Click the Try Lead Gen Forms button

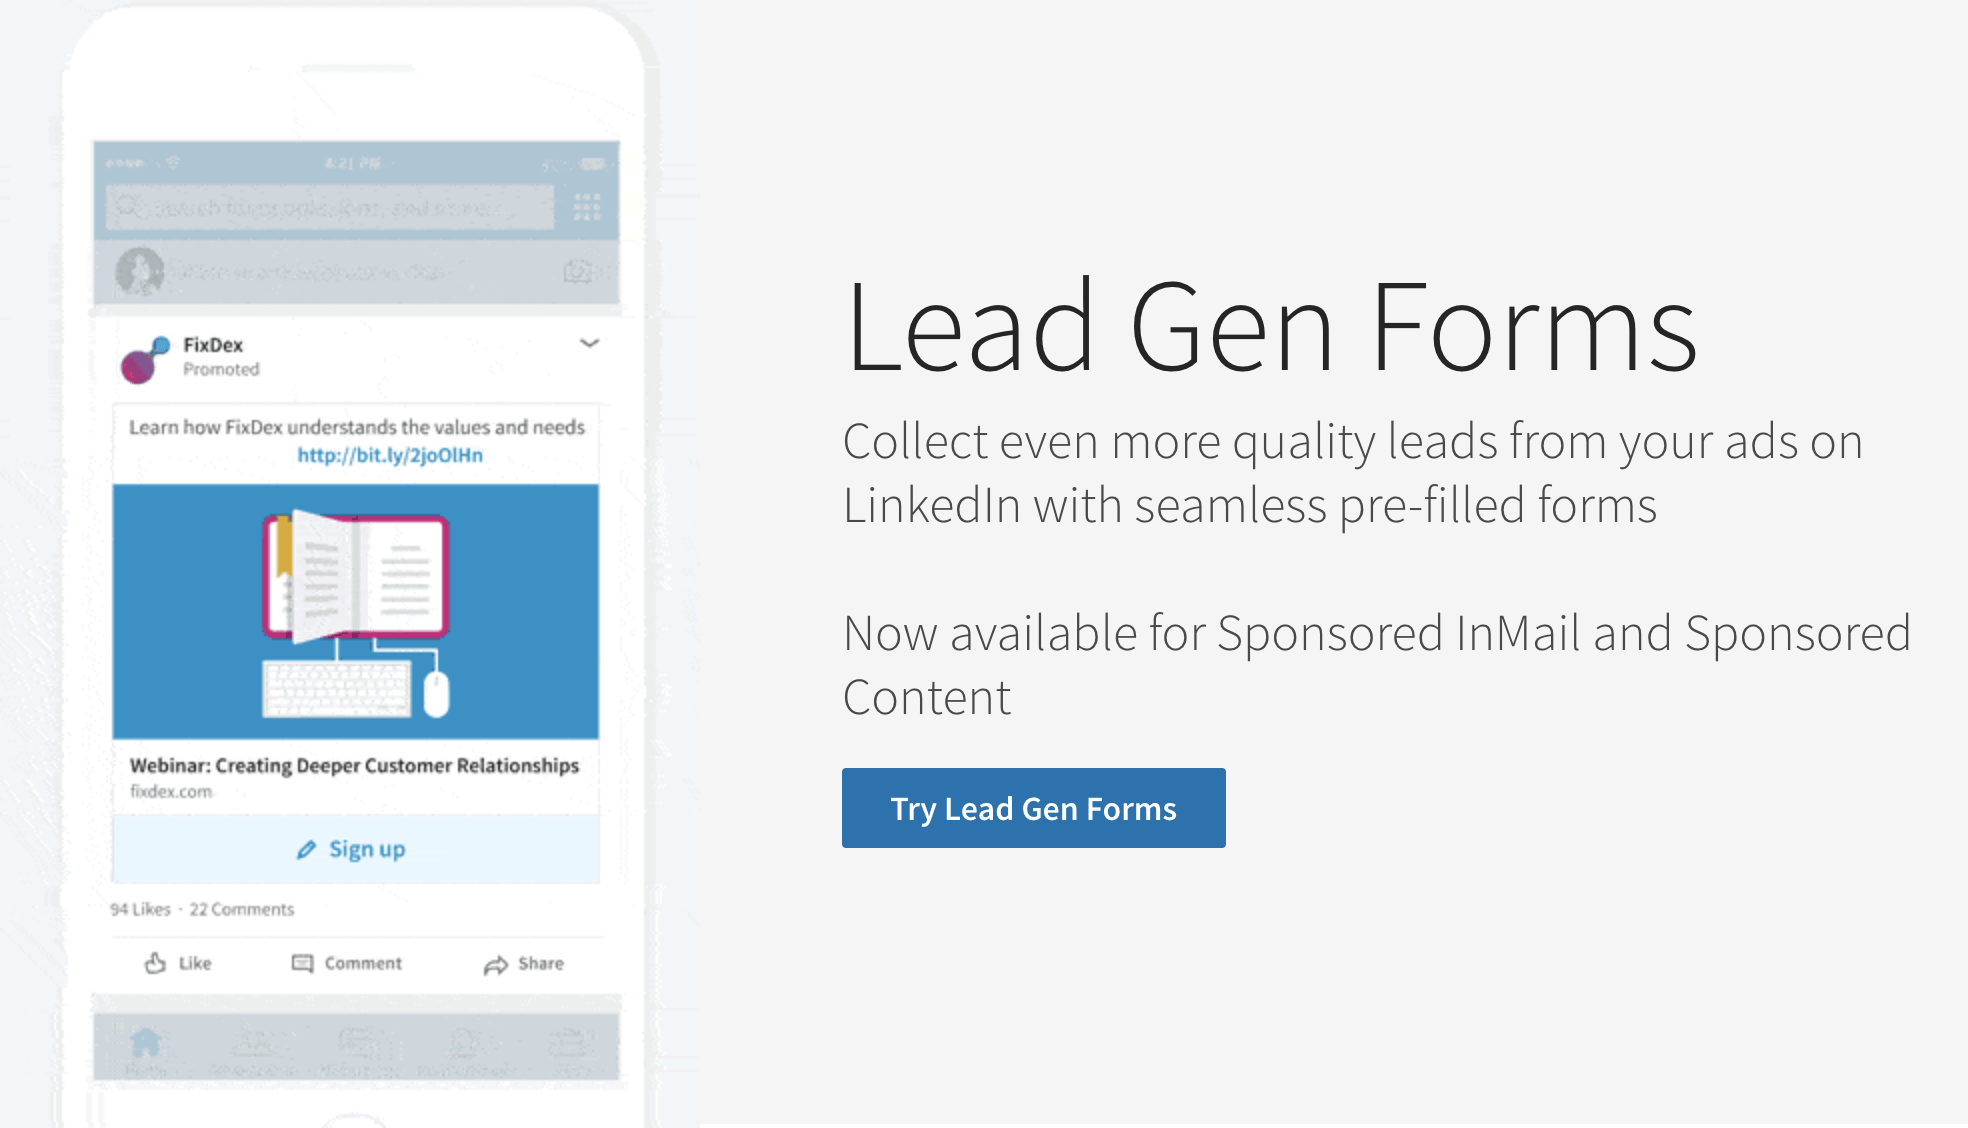(x=1033, y=808)
